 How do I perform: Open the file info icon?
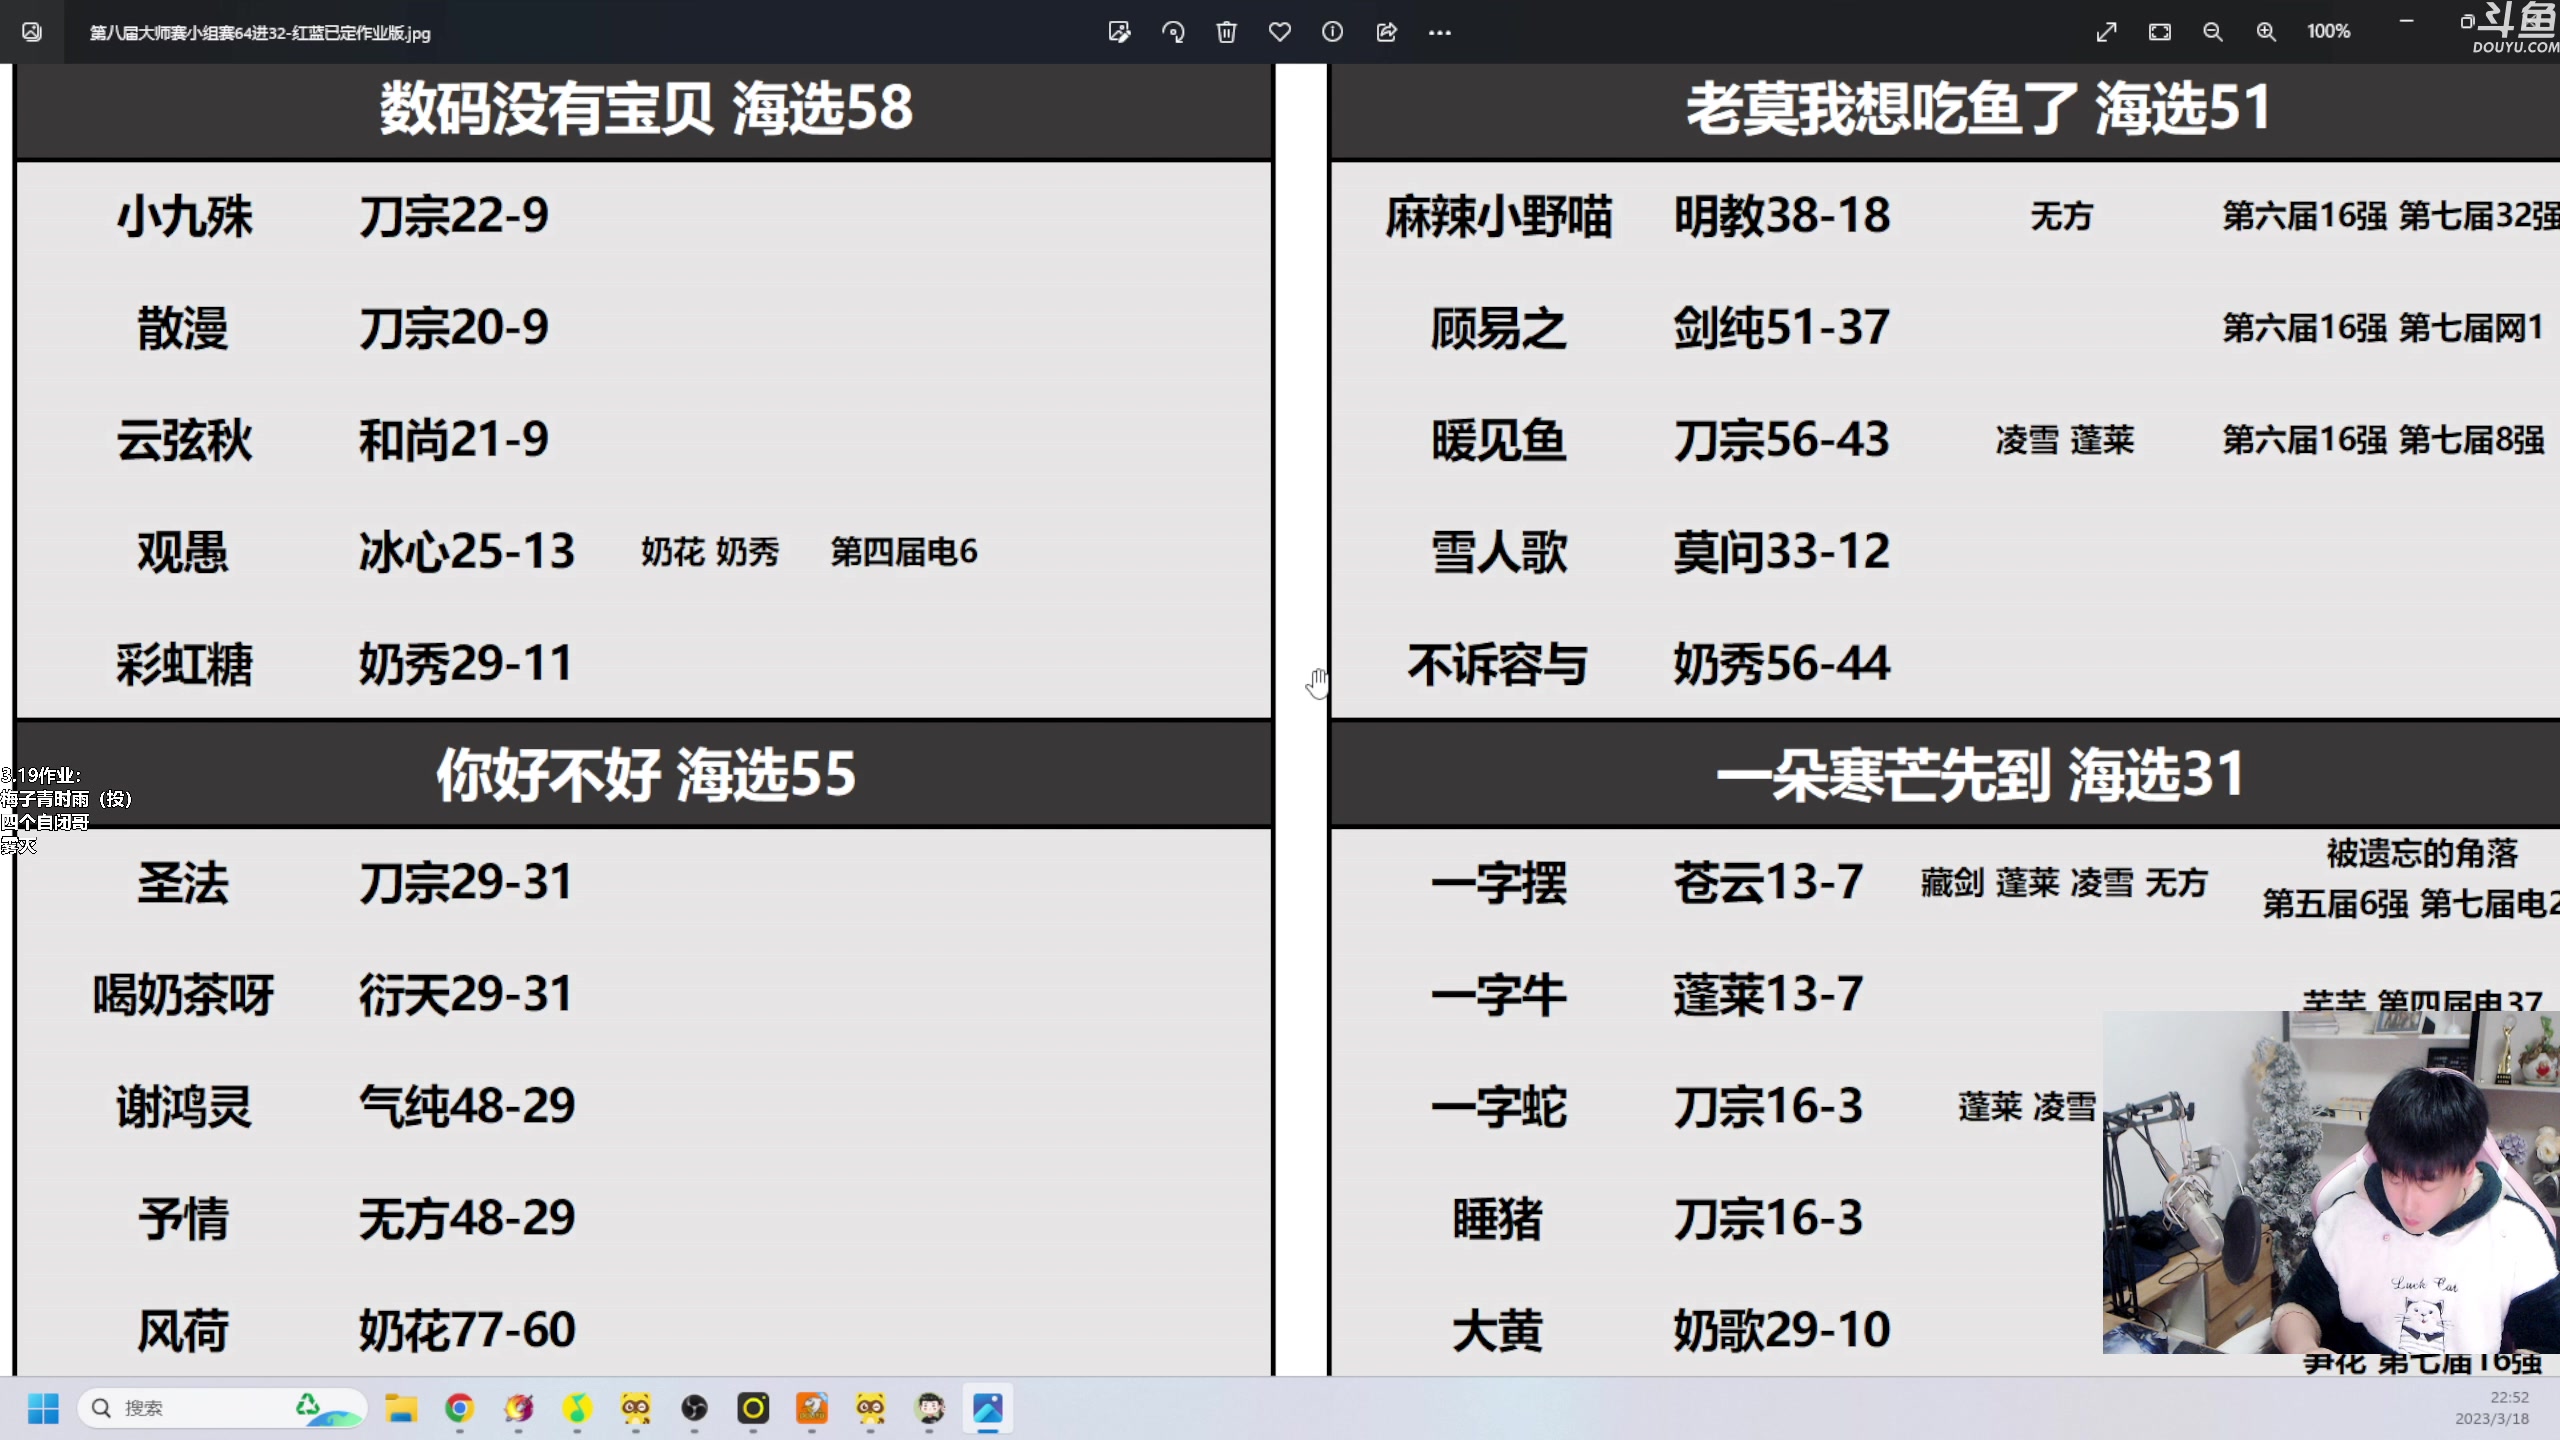pyautogui.click(x=1332, y=32)
